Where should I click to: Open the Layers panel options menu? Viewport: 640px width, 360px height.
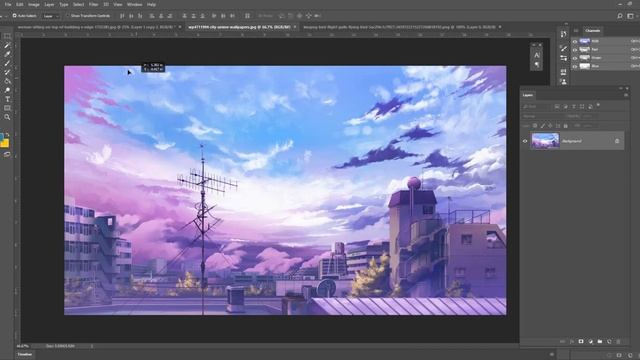[x=626, y=95]
